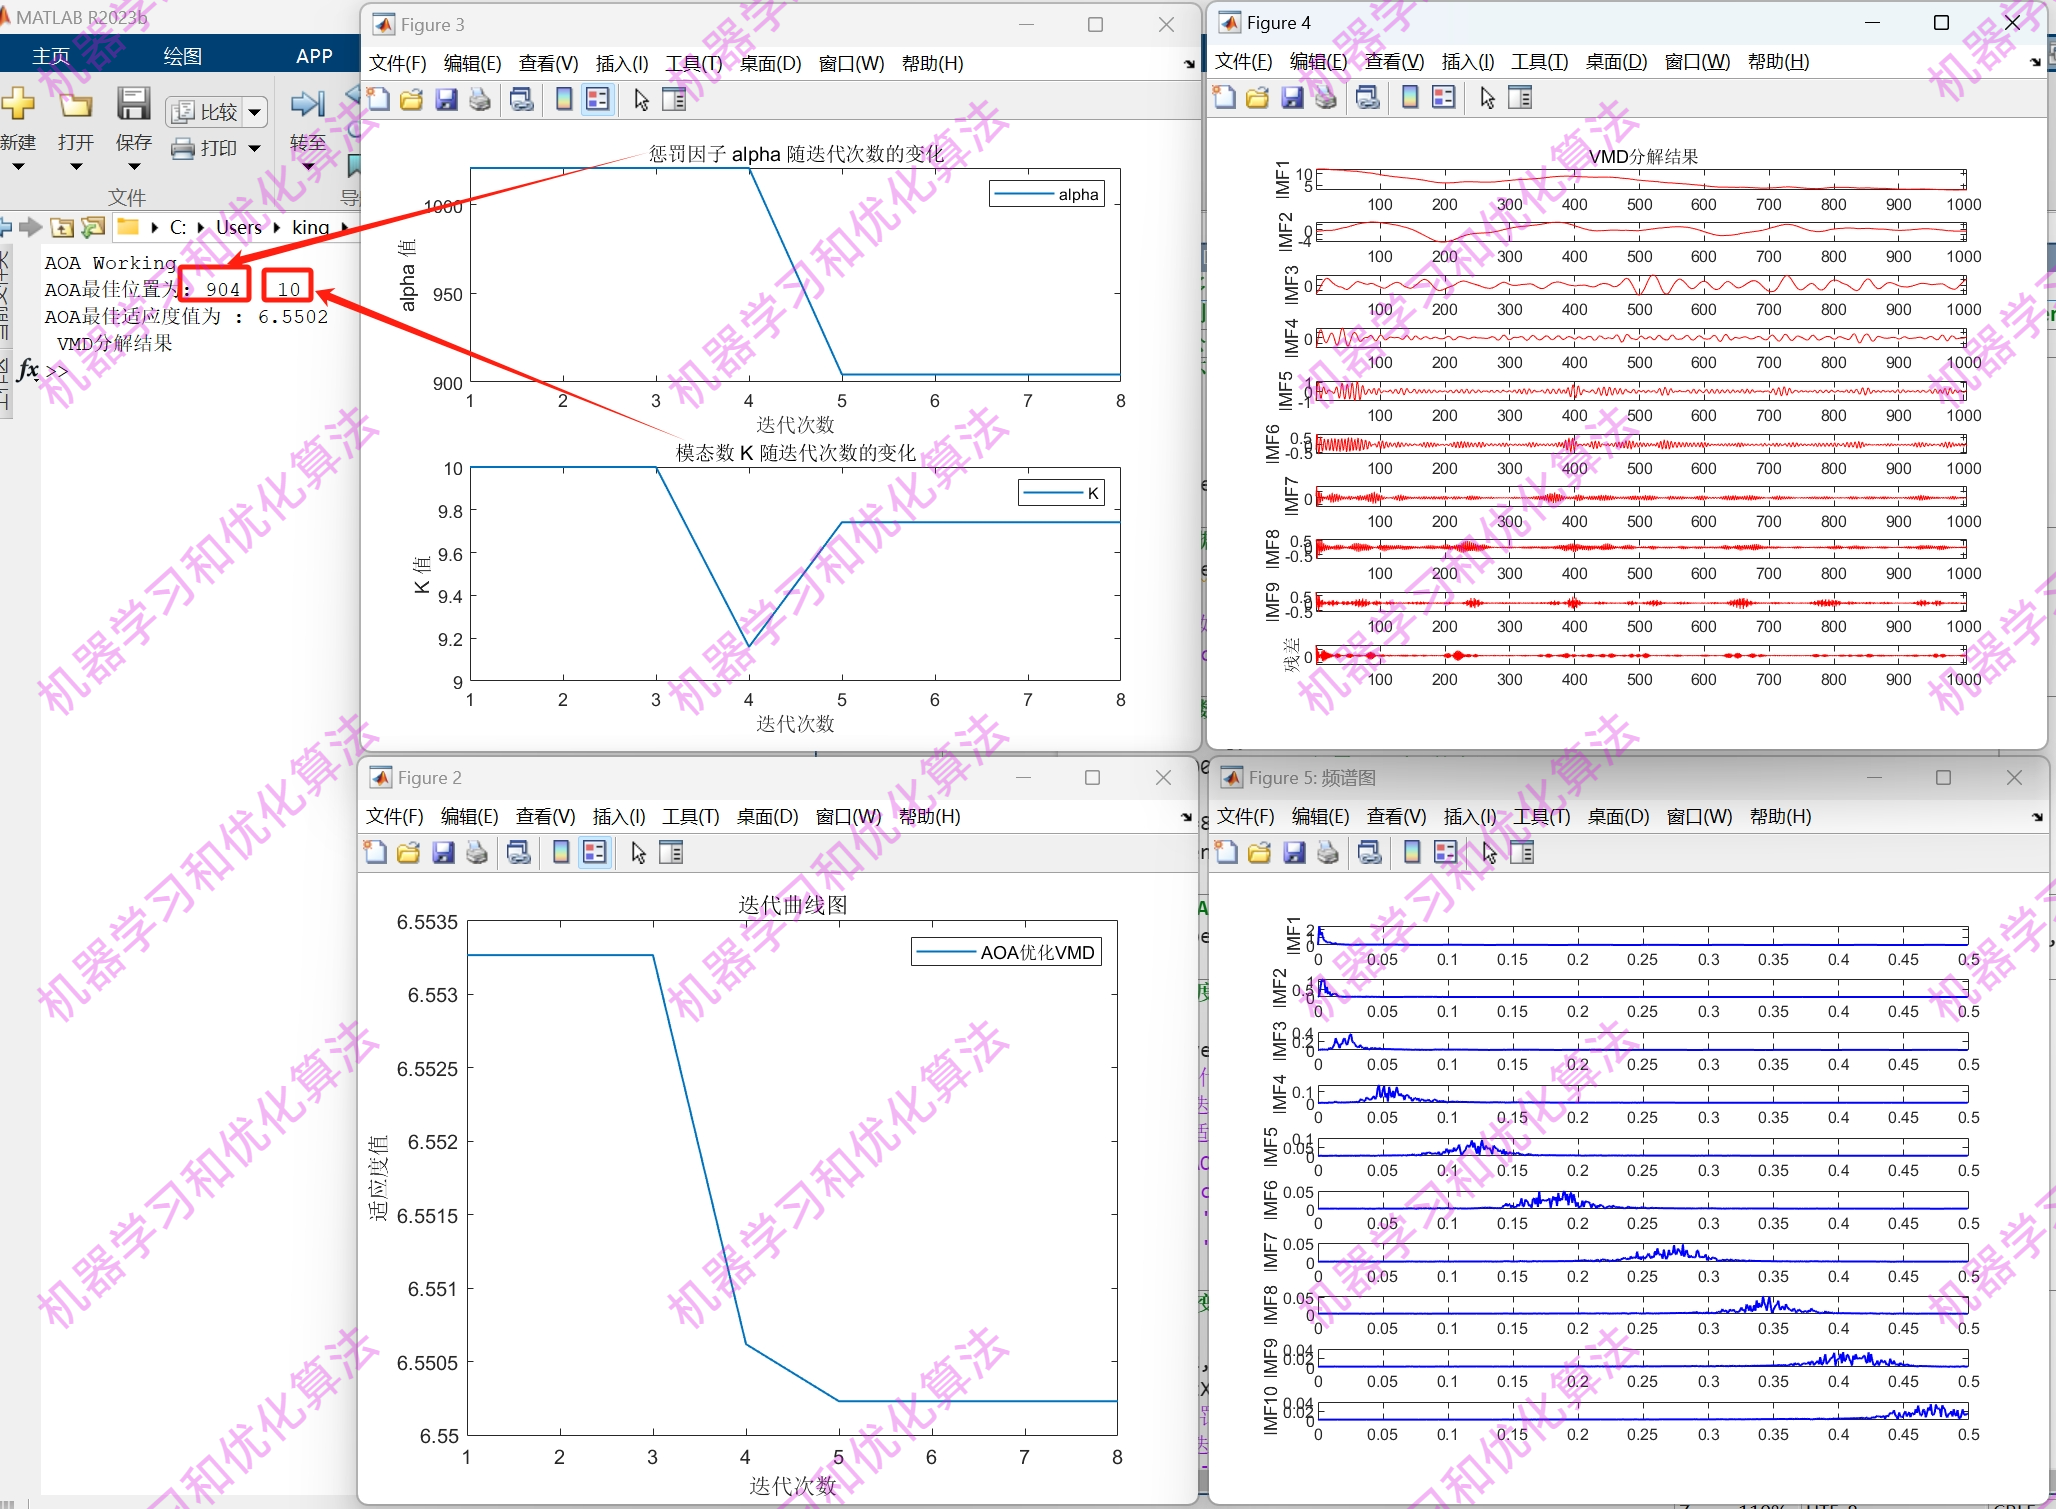2056x1509 pixels.
Task: Toggle Edit Plot arrow in Figure 2
Action: 639,853
